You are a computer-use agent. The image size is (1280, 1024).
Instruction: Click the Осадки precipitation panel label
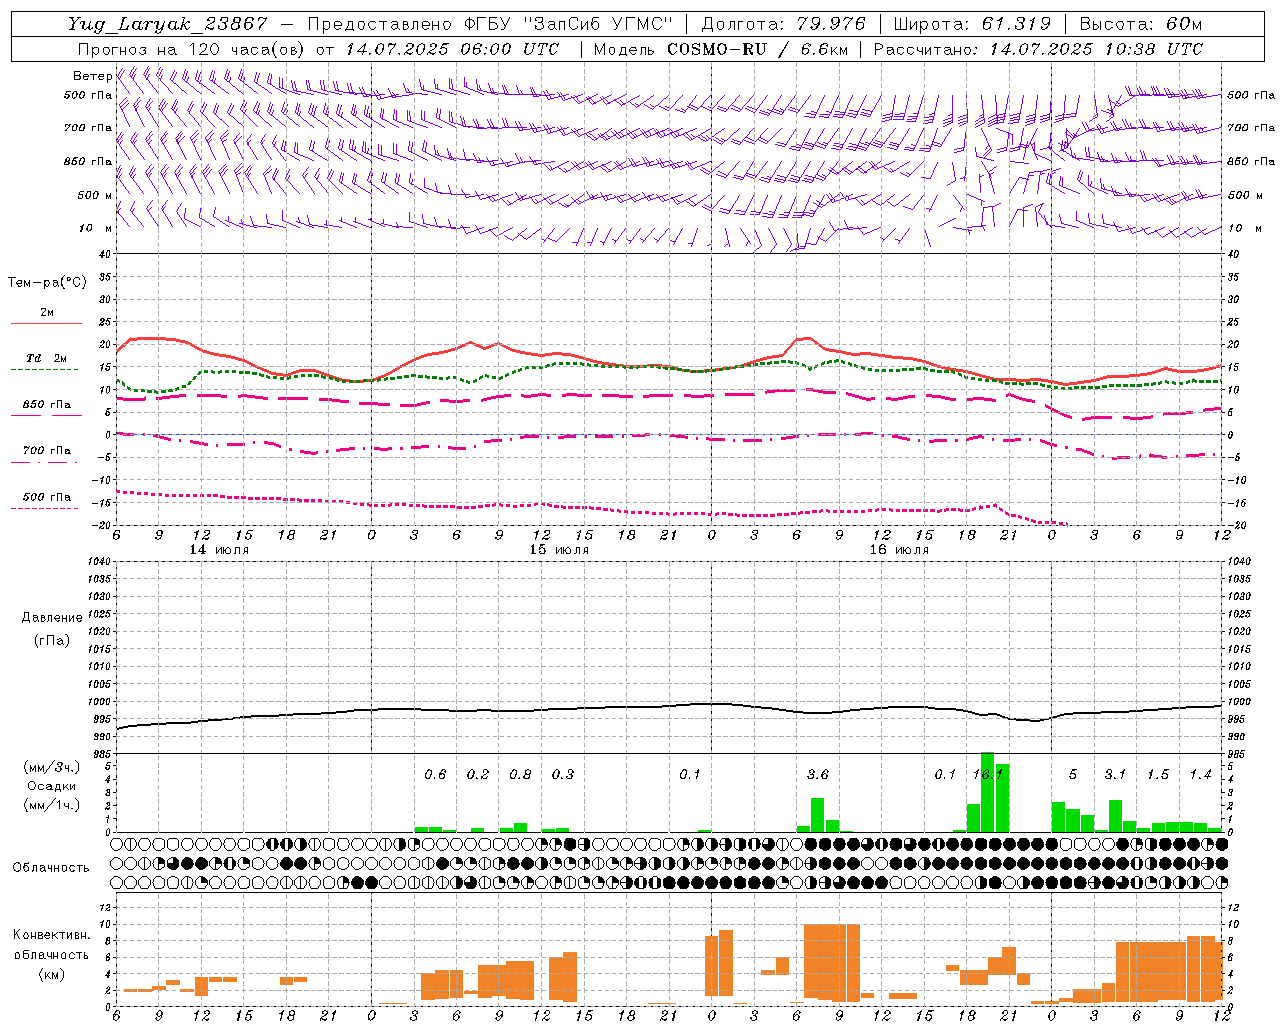point(51,786)
